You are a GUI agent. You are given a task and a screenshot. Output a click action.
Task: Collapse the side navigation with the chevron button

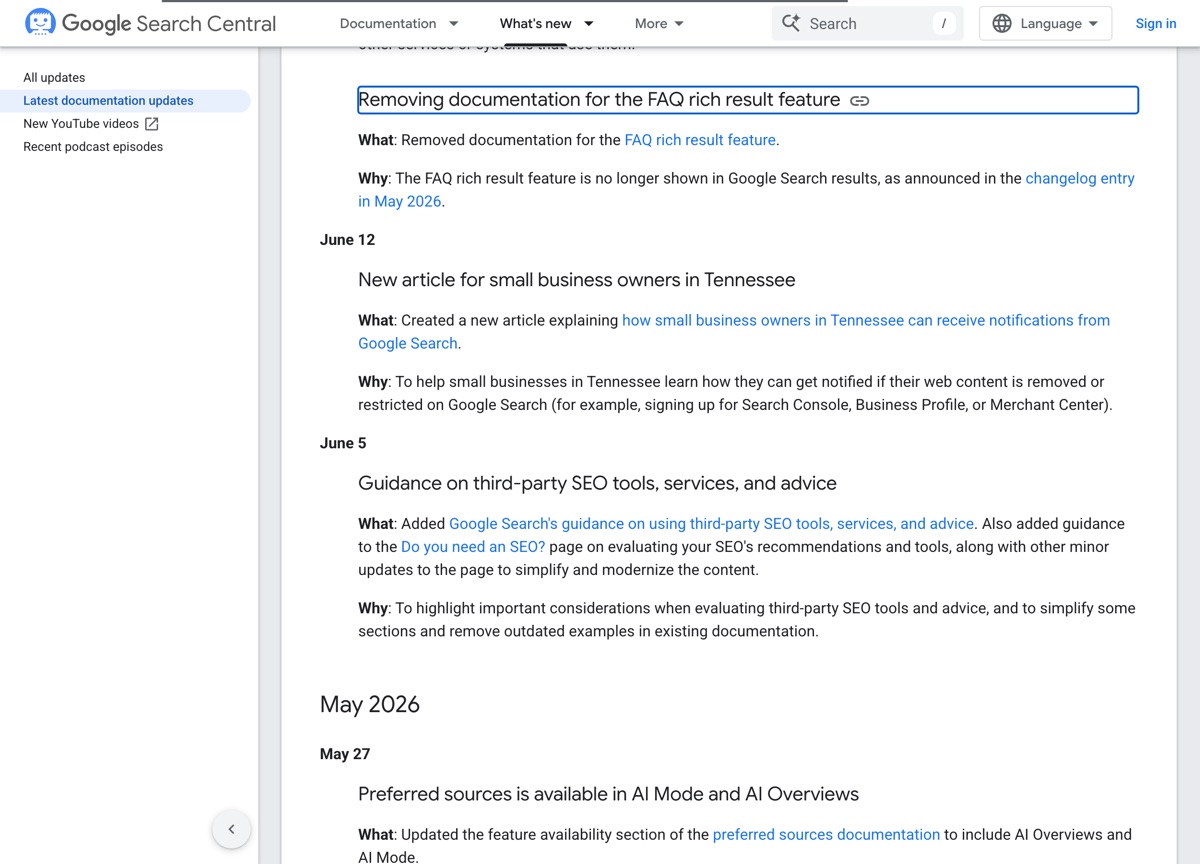click(231, 829)
